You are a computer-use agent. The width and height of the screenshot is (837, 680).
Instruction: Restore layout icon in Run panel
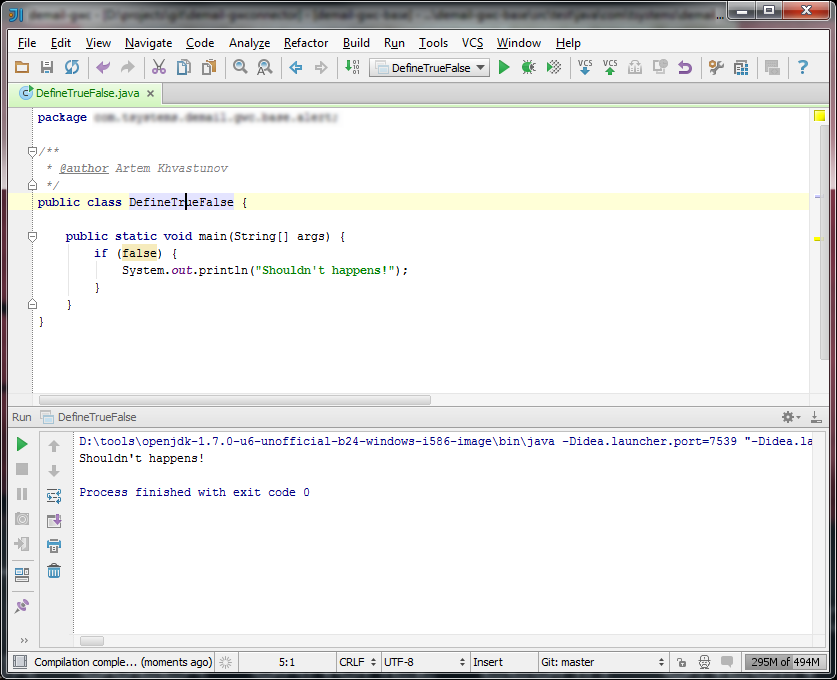click(x=22, y=575)
